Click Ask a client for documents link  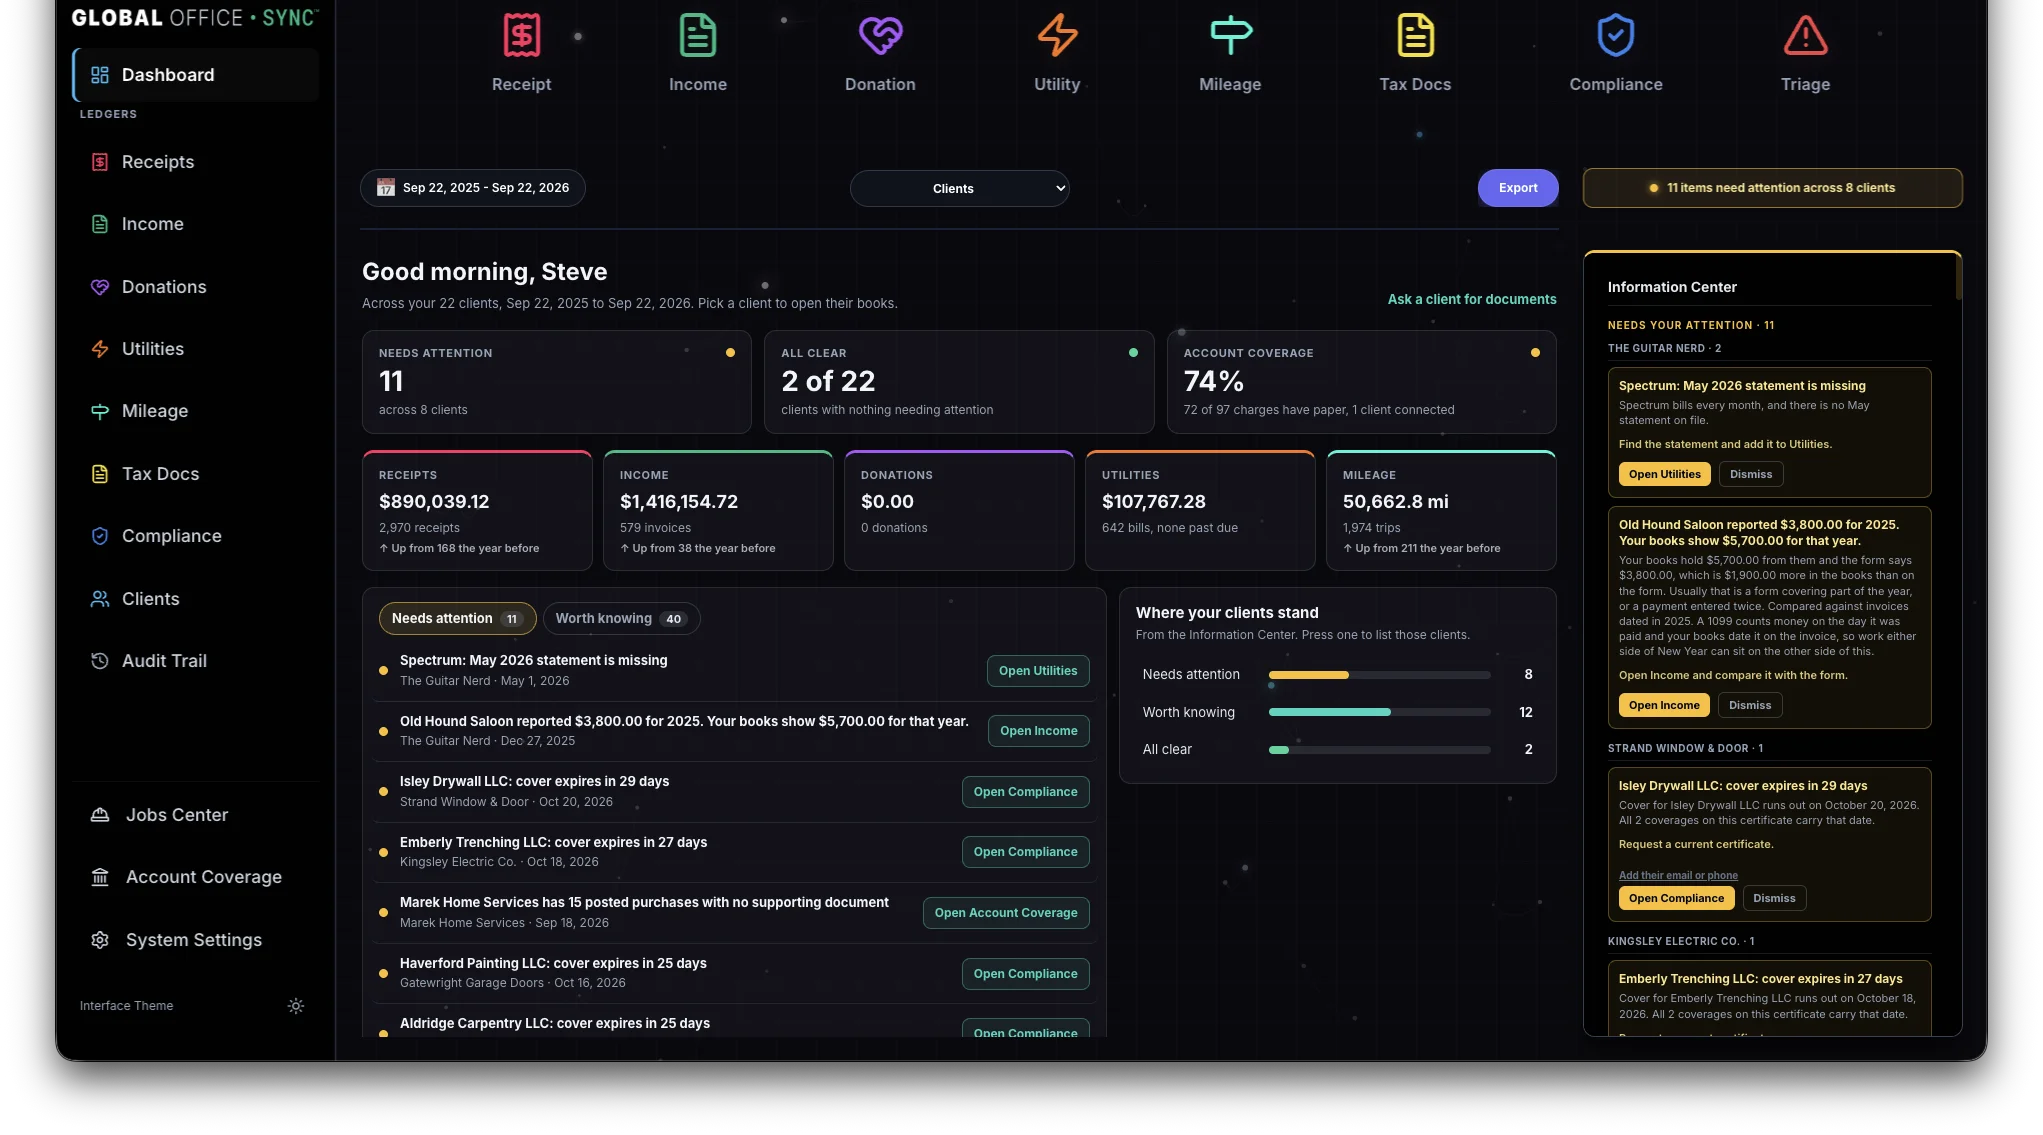click(1471, 300)
